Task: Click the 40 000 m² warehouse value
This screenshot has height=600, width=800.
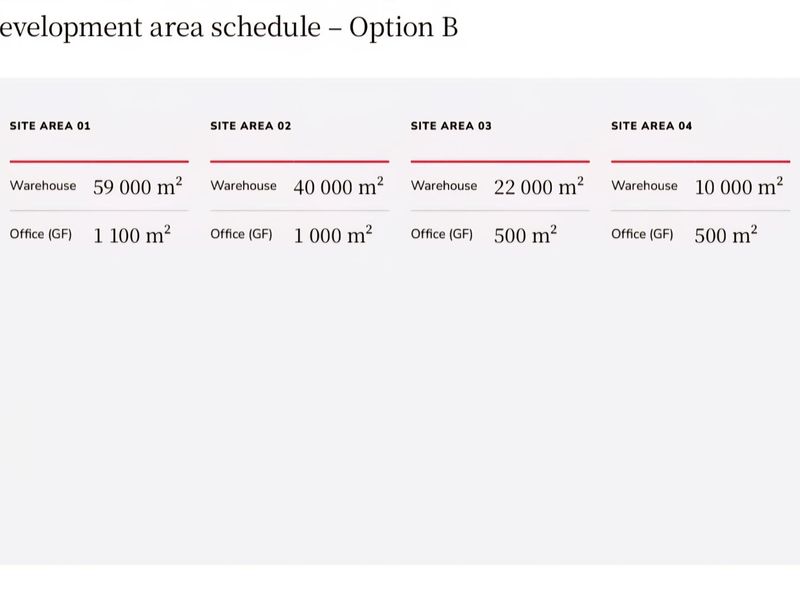Action: 338,186
